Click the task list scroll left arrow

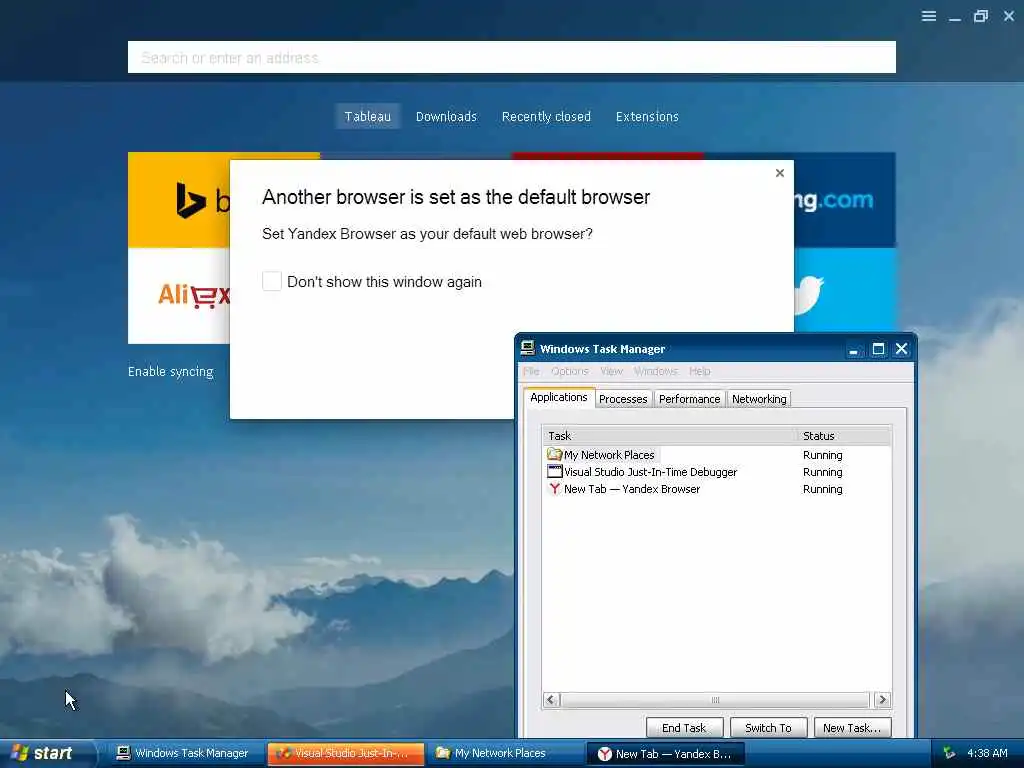[x=551, y=700]
